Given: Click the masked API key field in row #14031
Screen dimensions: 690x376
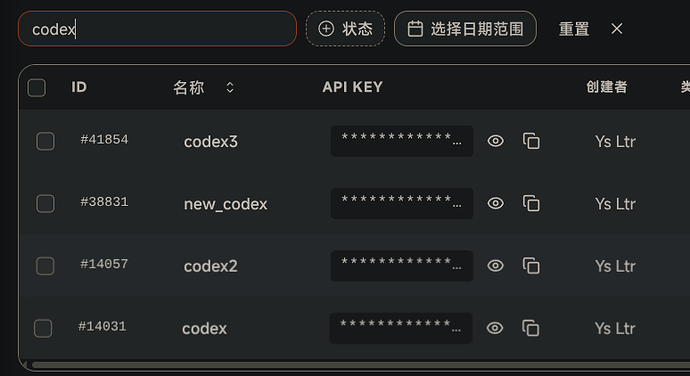Looking at the screenshot, I should coord(400,328).
